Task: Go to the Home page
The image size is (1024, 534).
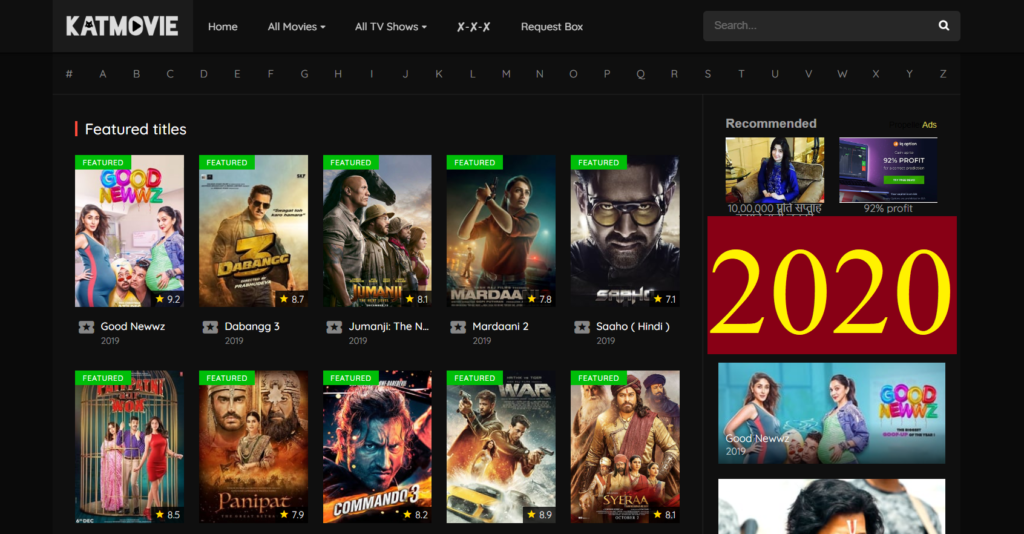Action: [223, 27]
